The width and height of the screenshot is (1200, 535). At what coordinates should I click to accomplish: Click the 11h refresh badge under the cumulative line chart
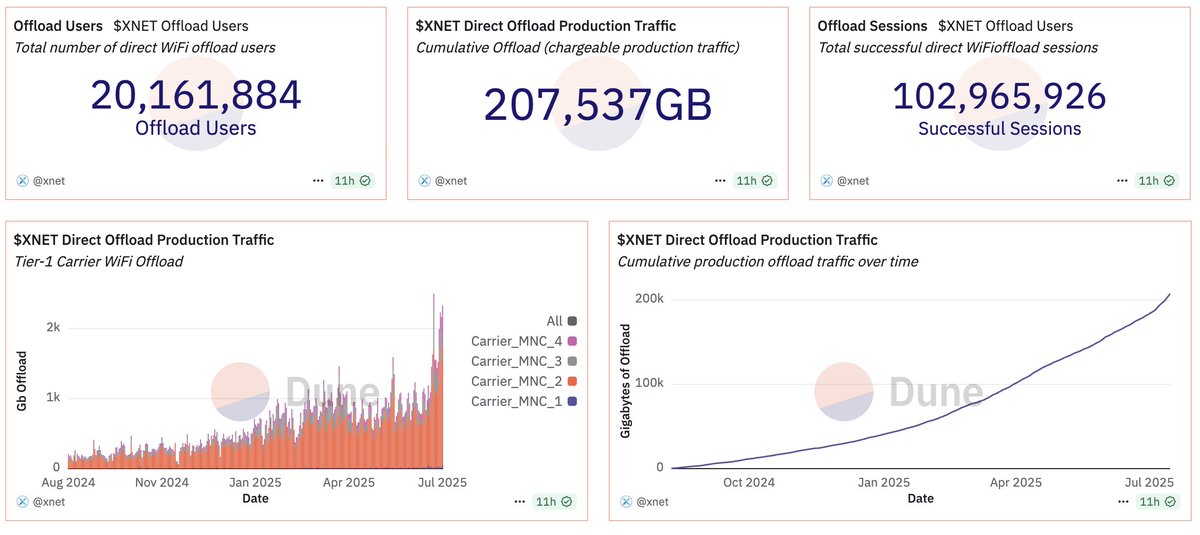pyautogui.click(x=1157, y=501)
